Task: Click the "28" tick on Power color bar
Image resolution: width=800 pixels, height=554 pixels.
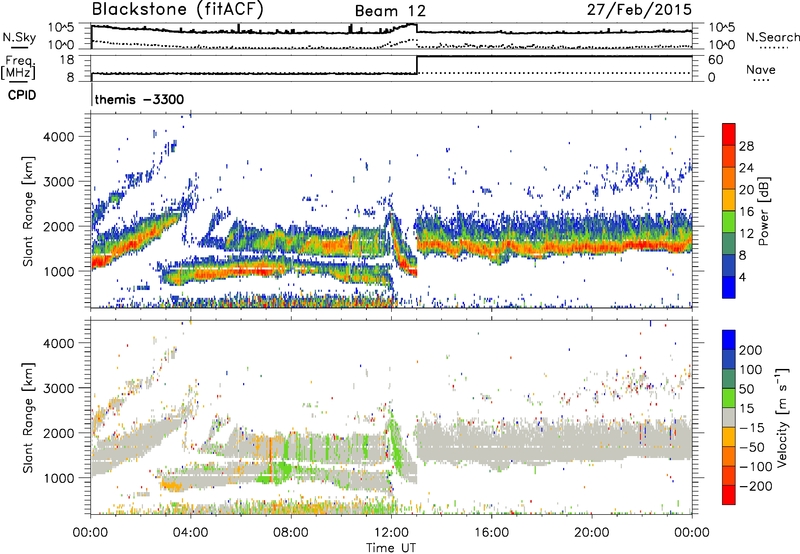Action: point(746,146)
